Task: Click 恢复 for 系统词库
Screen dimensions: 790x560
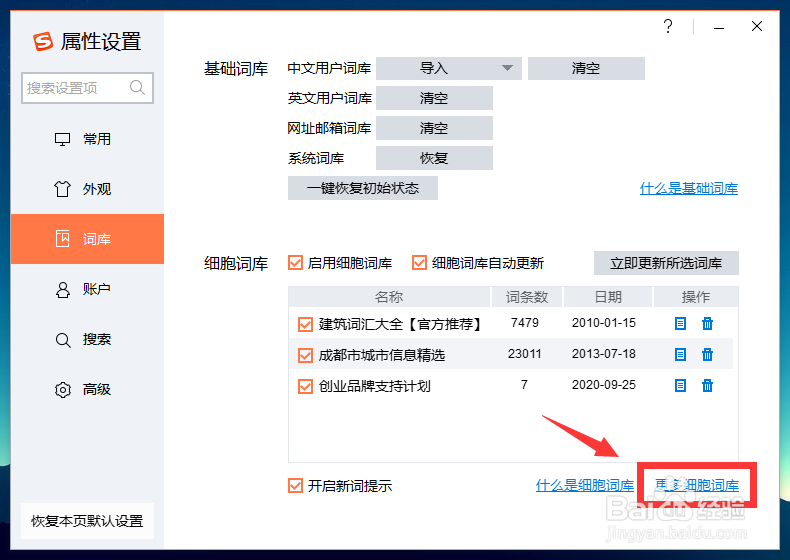Action: (434, 158)
